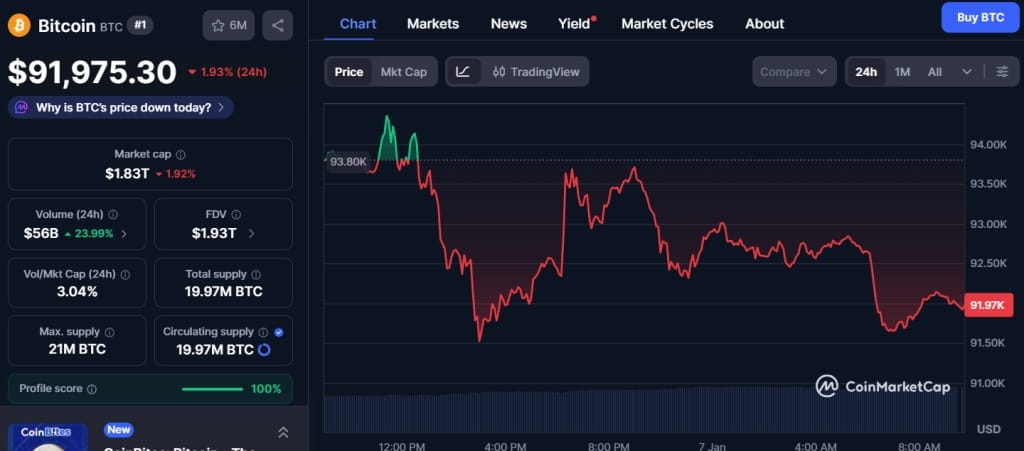Screen dimensions: 1024x451
Task: Click the verified badge near Circulating supply
Action: click(279, 332)
